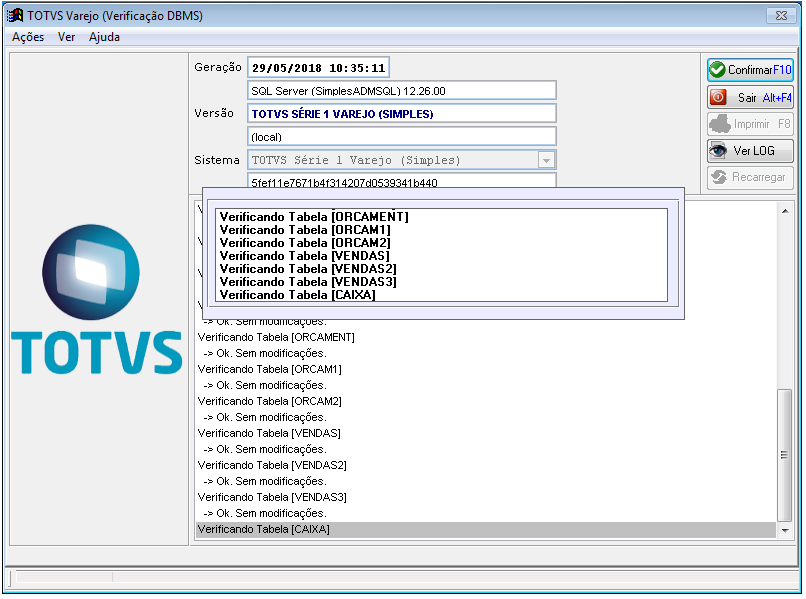Close the TOTVS Varejo window
The image size is (806, 599).
click(x=781, y=15)
